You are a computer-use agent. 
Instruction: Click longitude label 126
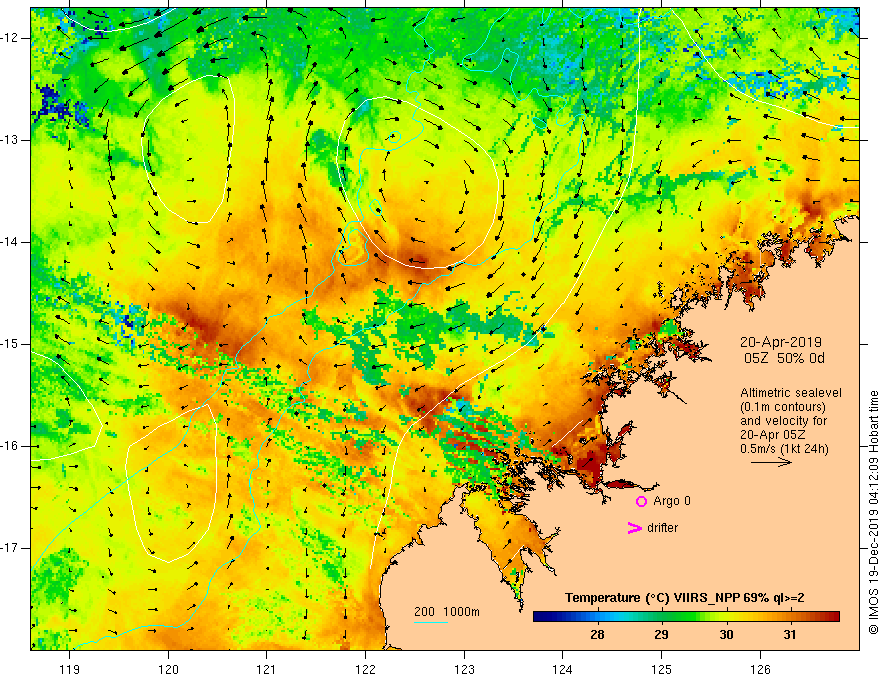[x=760, y=669]
